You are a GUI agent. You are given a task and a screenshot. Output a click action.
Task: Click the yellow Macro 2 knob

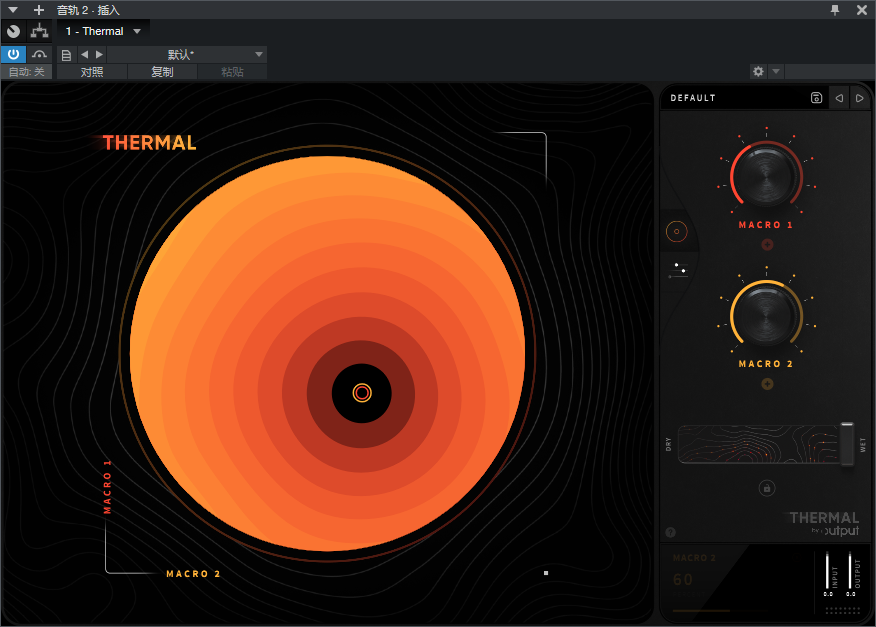pyautogui.click(x=766, y=315)
